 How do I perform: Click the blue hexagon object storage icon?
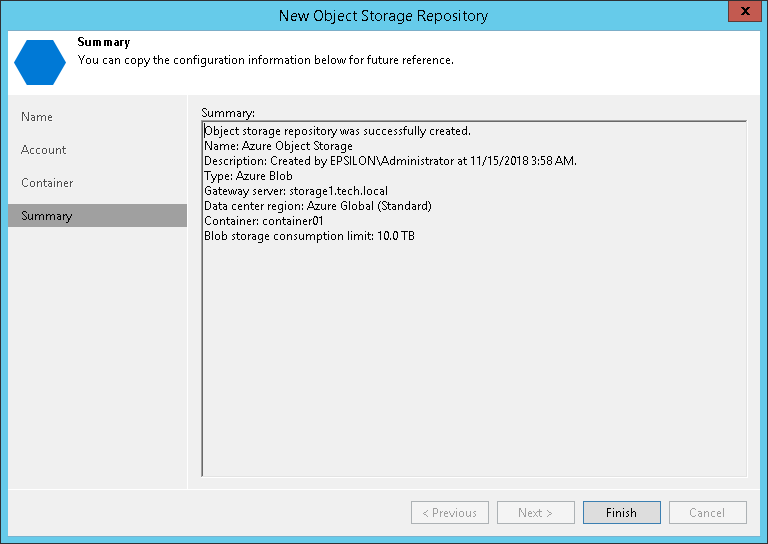pos(40,61)
